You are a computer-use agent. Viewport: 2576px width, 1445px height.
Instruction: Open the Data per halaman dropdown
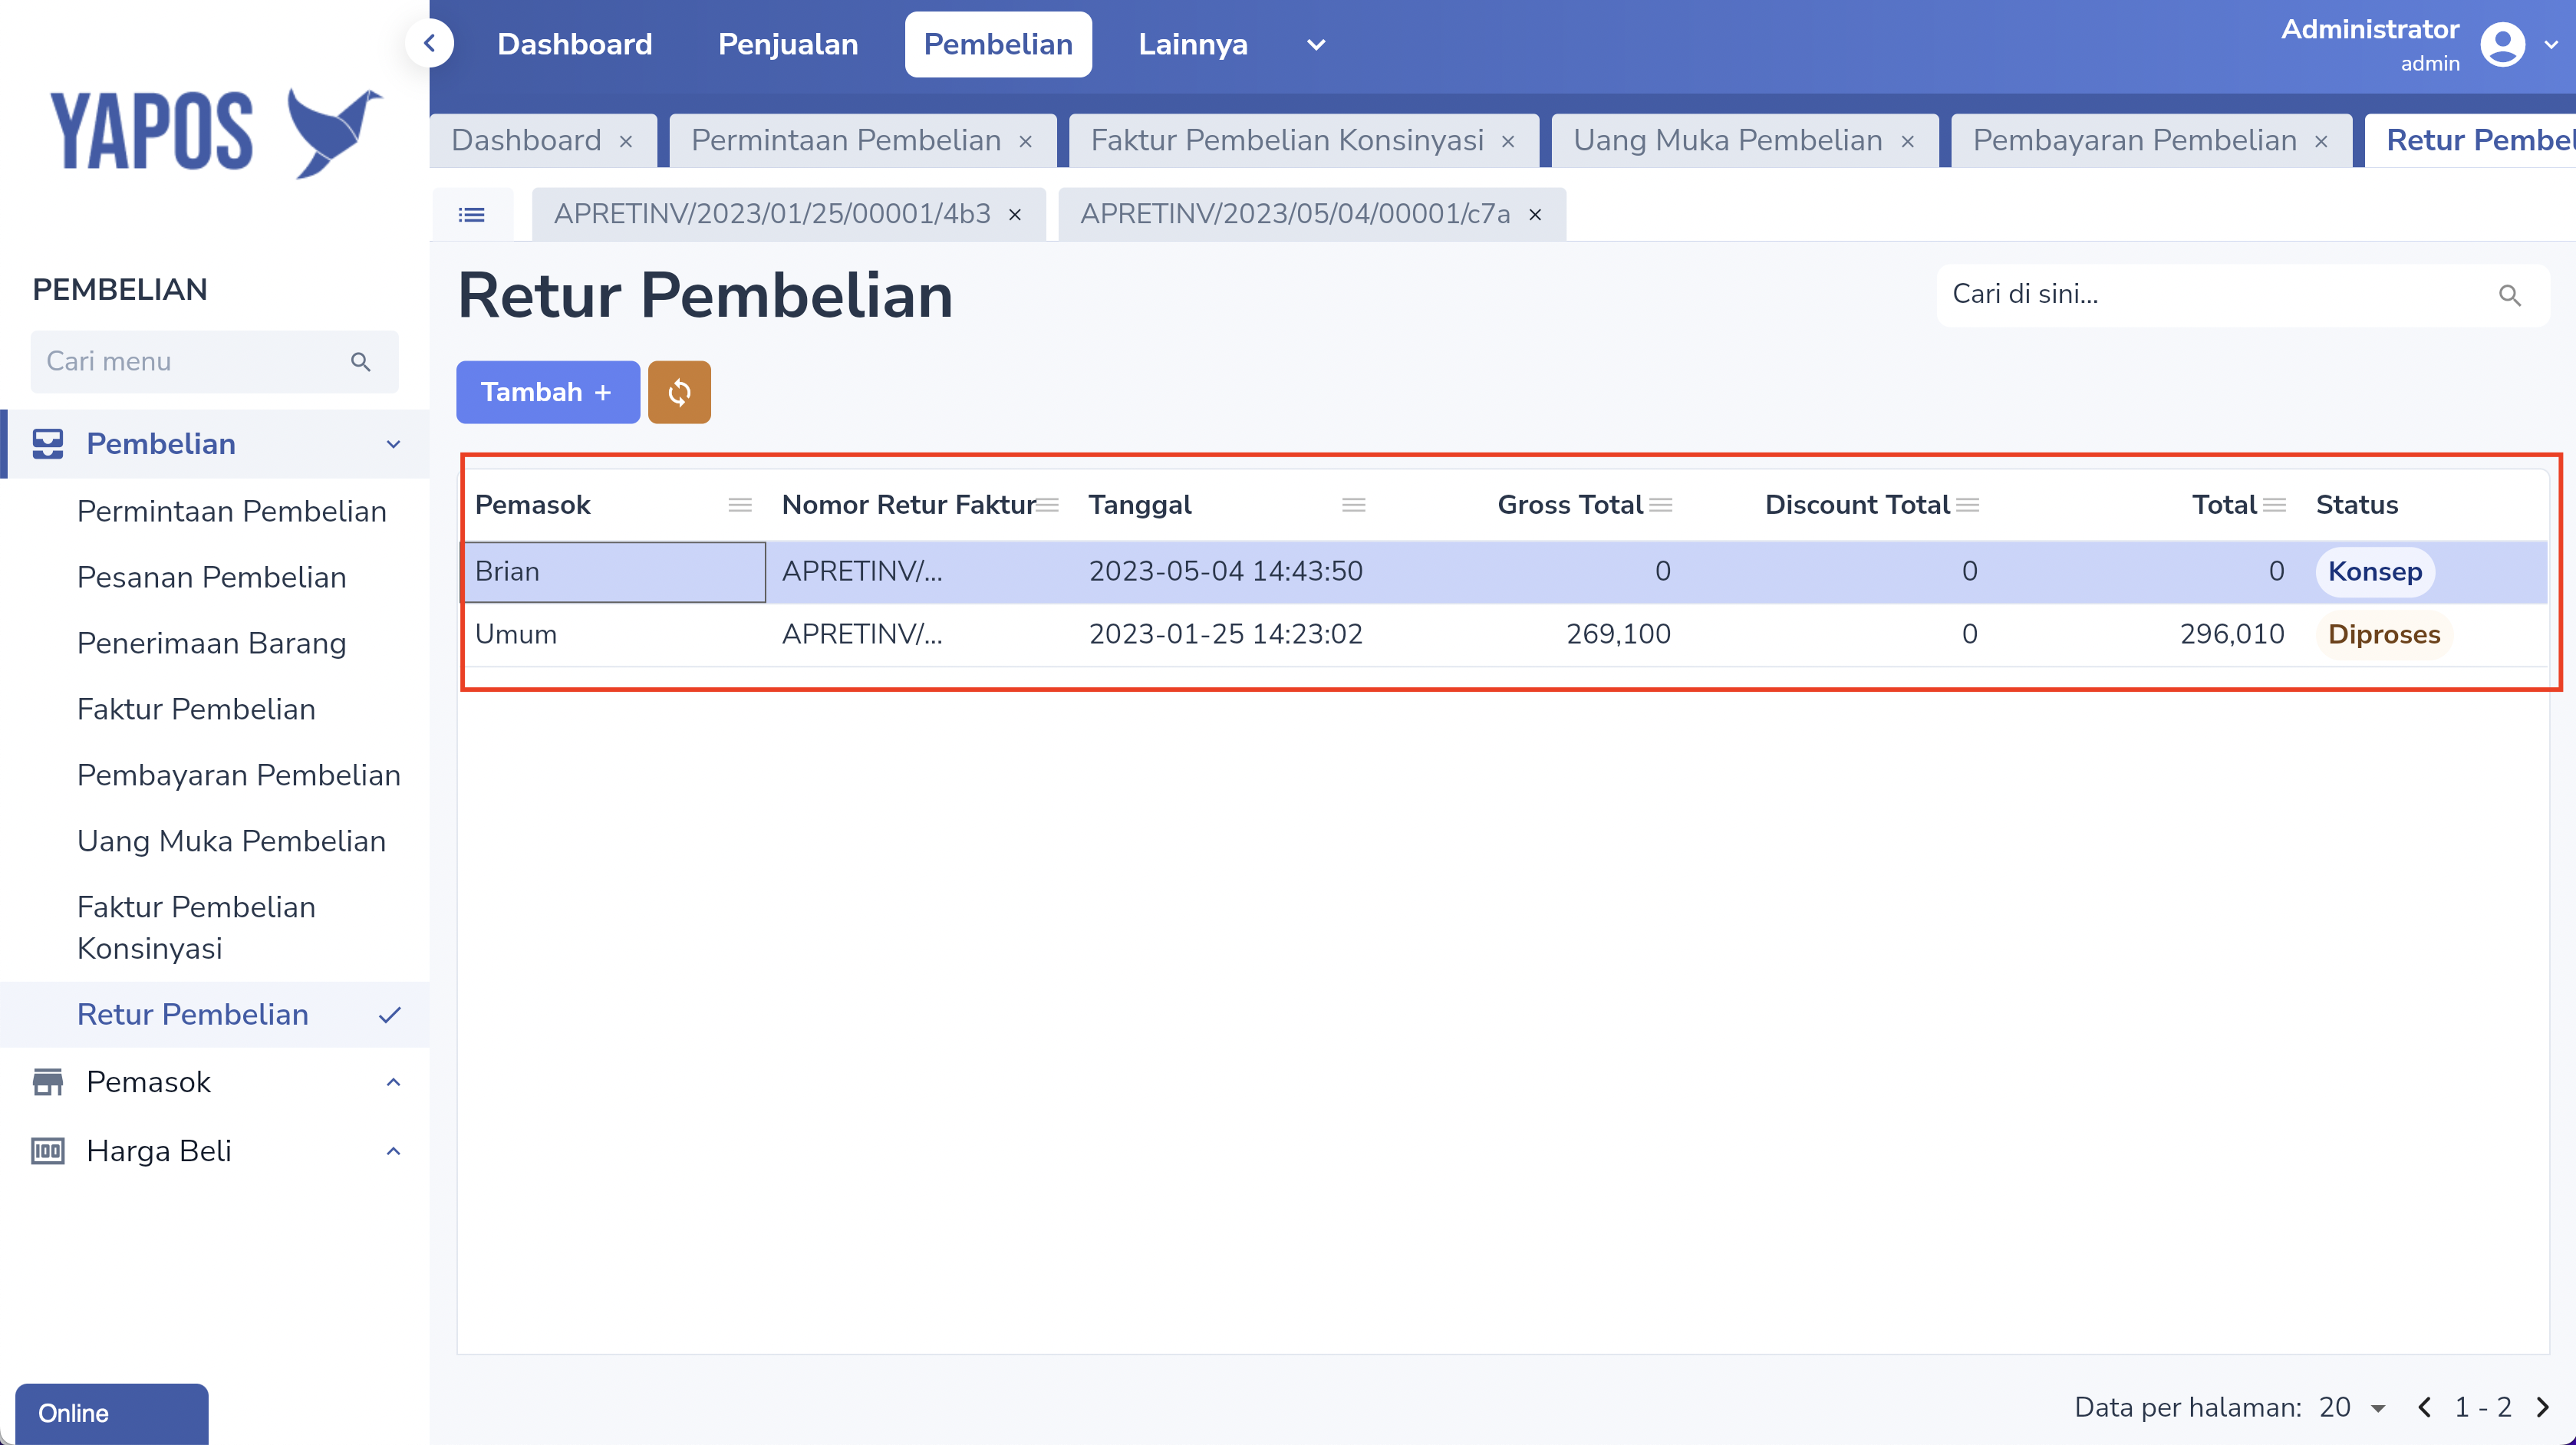pos(2352,1408)
